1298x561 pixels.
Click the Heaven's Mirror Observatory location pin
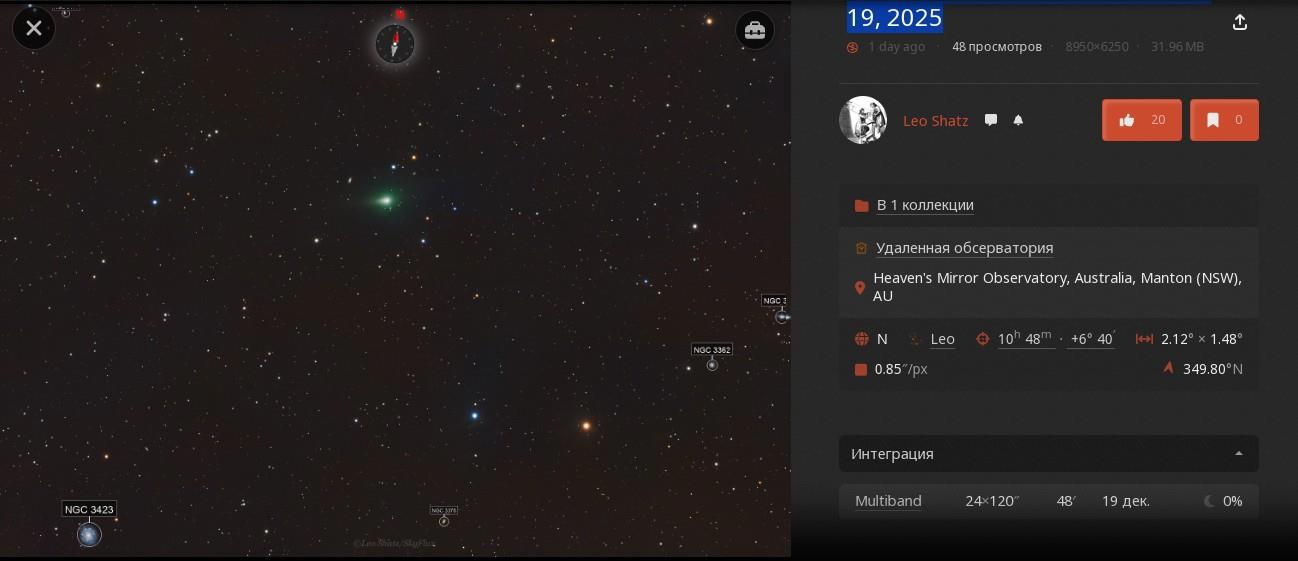click(860, 288)
